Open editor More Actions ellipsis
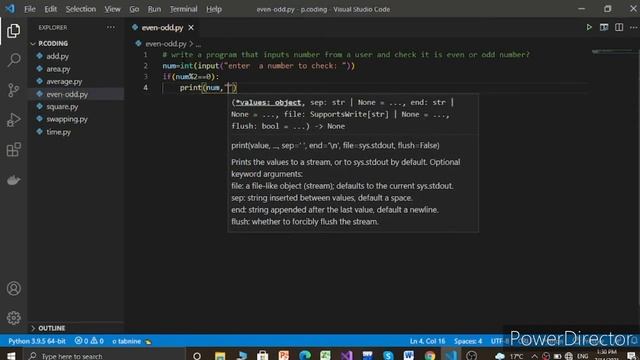This screenshot has height=360, width=640. (633, 27)
